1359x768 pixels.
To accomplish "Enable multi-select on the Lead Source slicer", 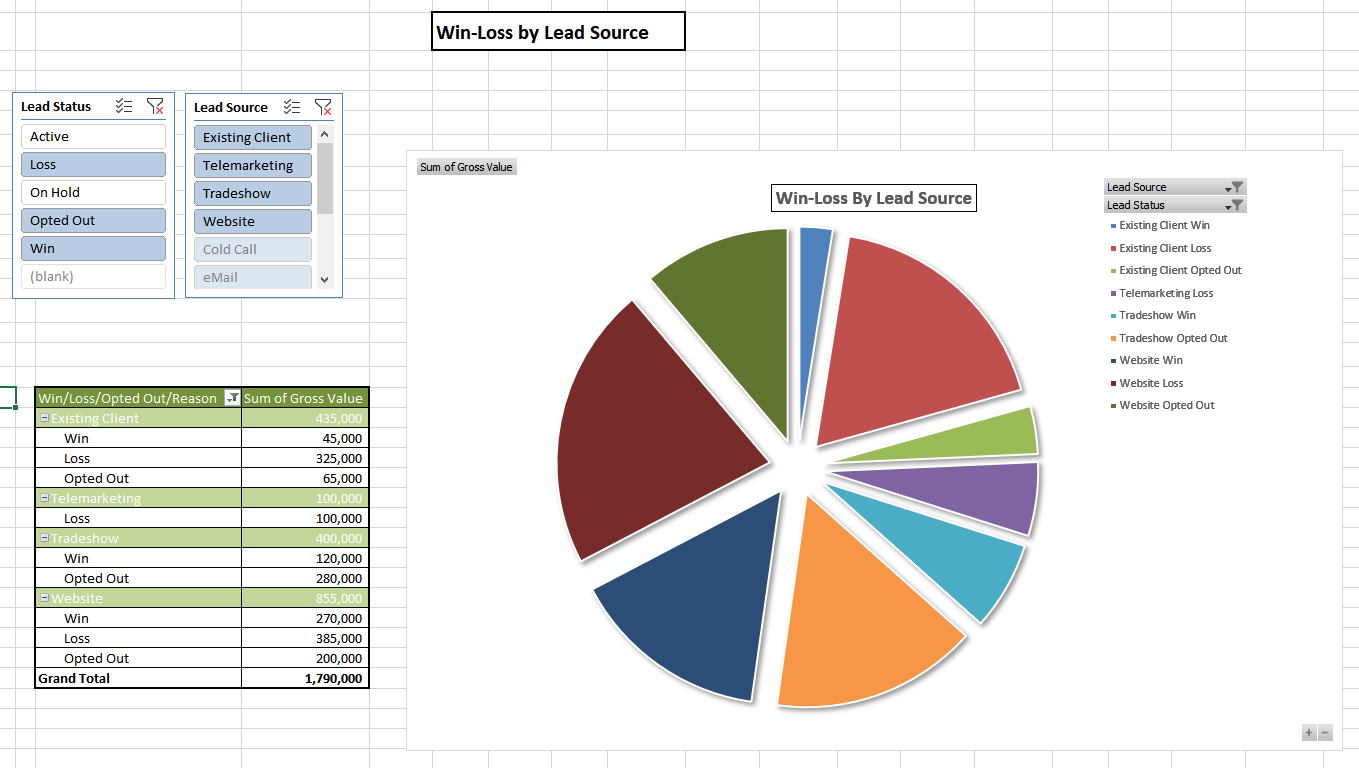I will coord(292,107).
